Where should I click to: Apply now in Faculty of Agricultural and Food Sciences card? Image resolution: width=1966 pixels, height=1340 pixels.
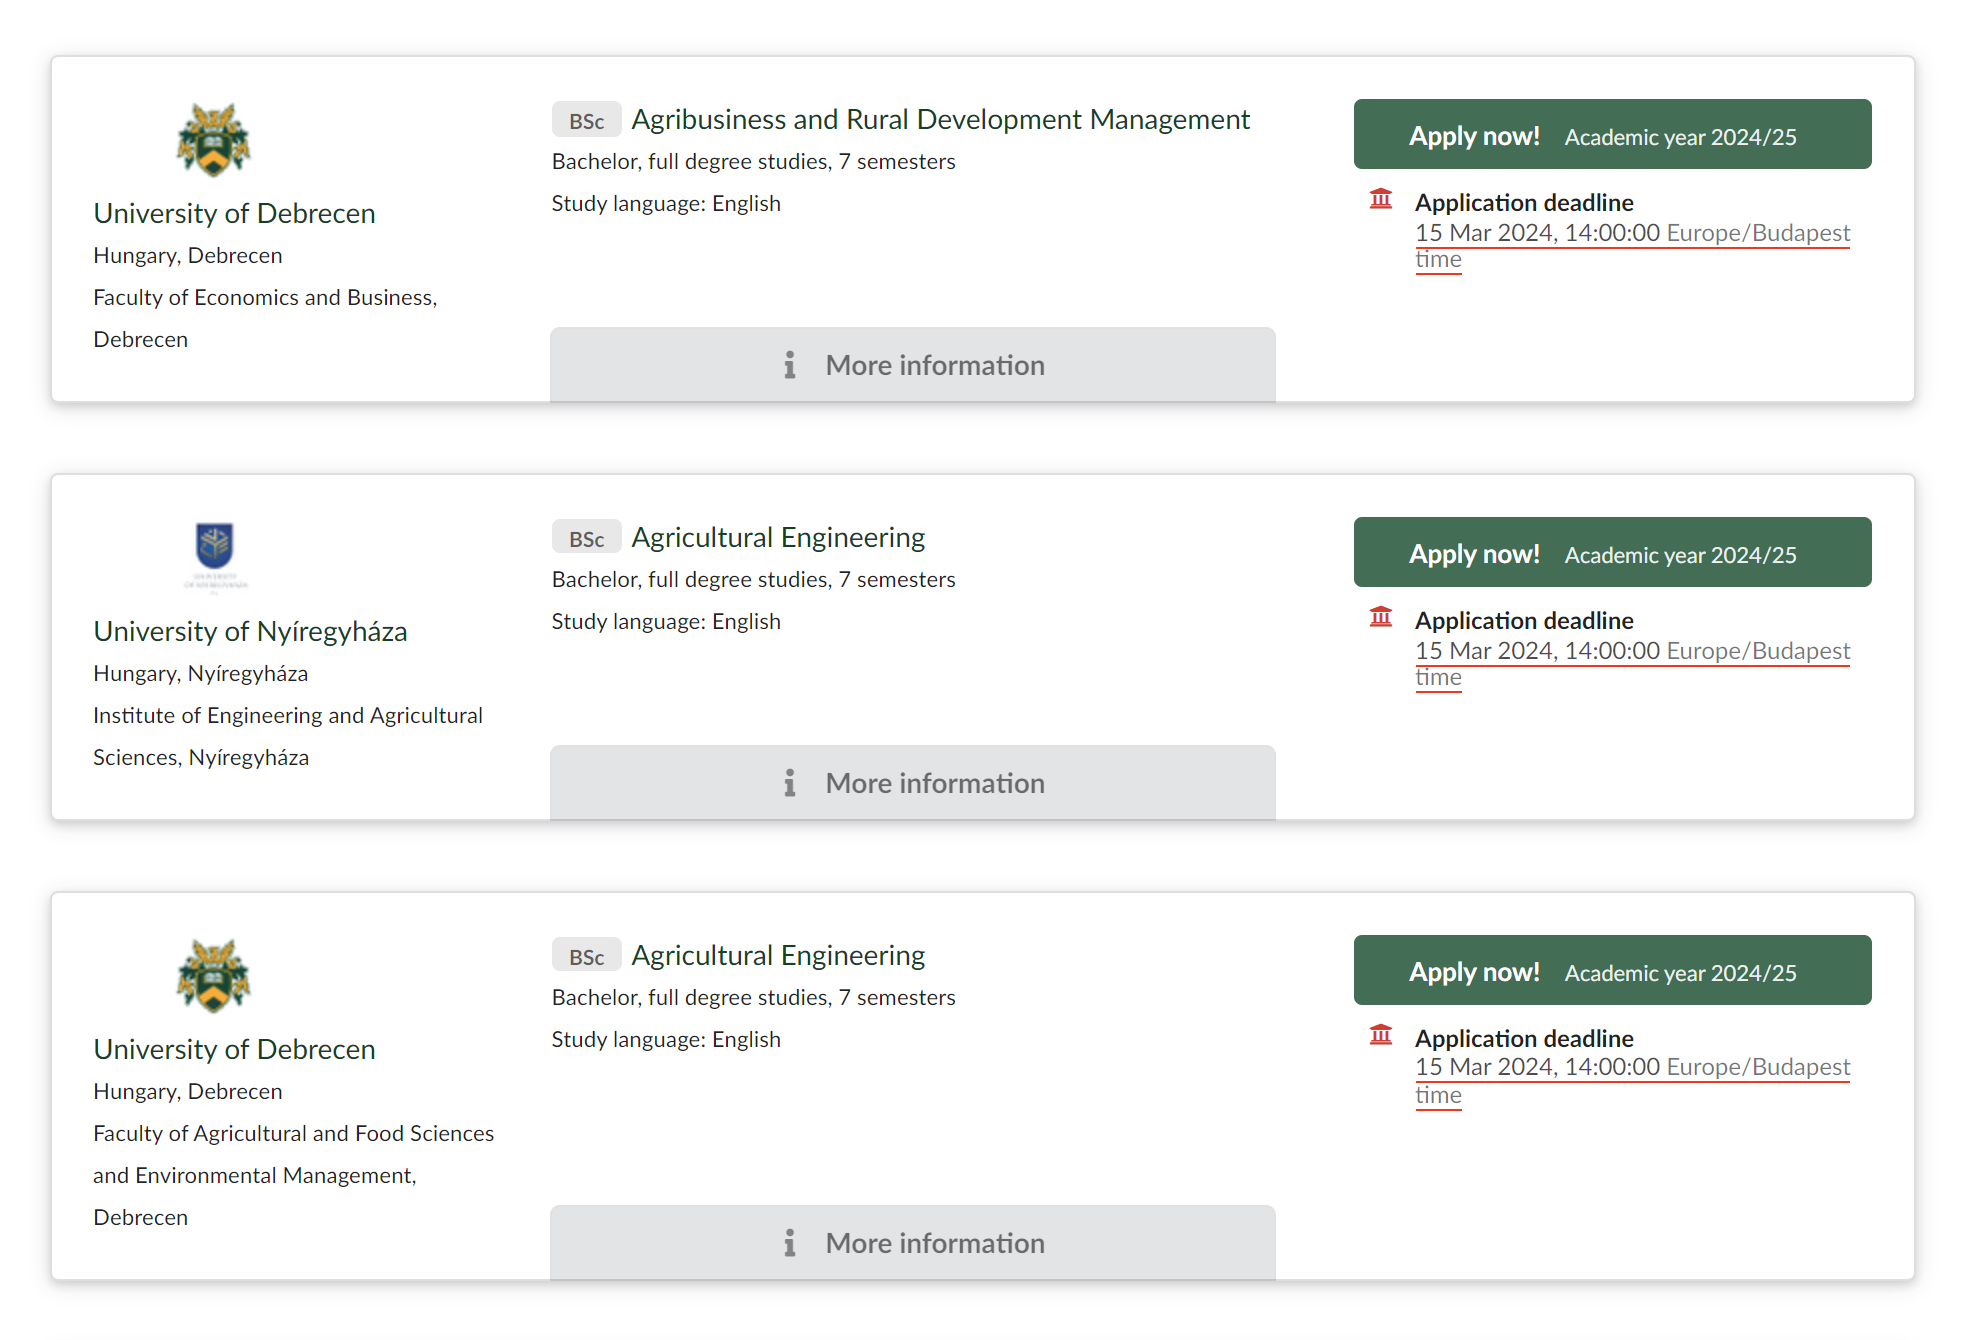coord(1612,970)
